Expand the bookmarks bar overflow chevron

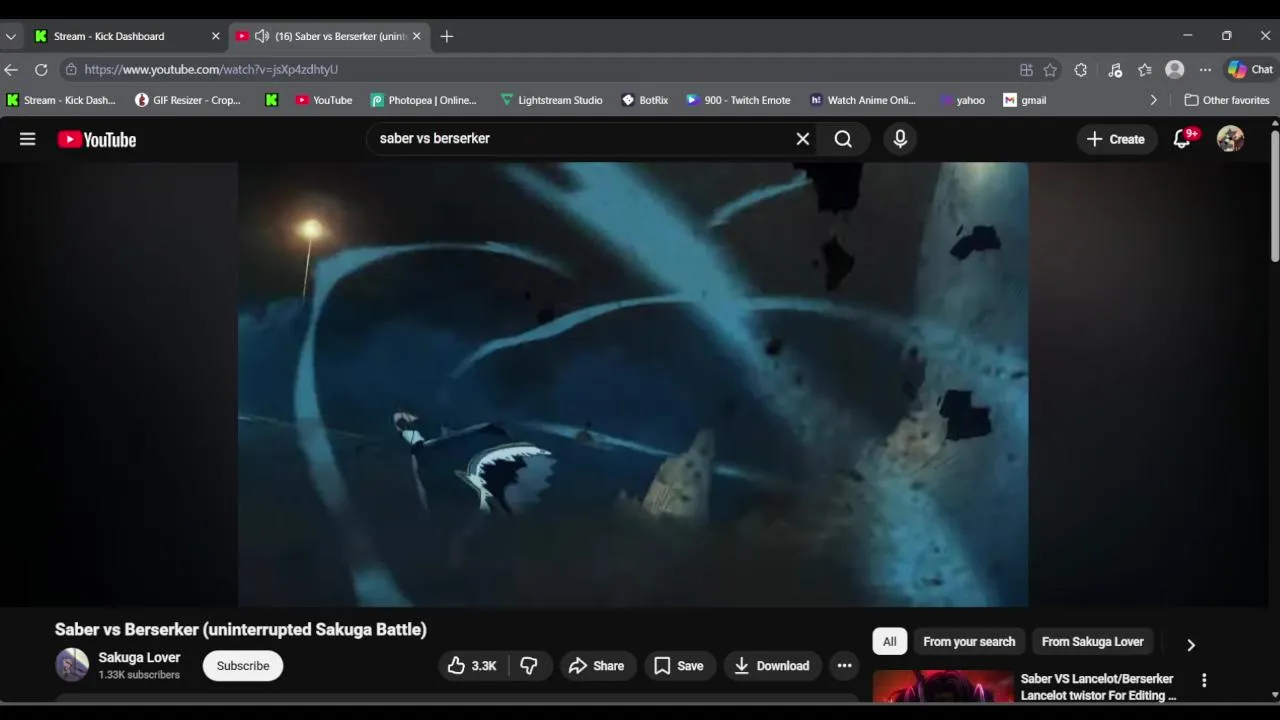coord(1153,100)
